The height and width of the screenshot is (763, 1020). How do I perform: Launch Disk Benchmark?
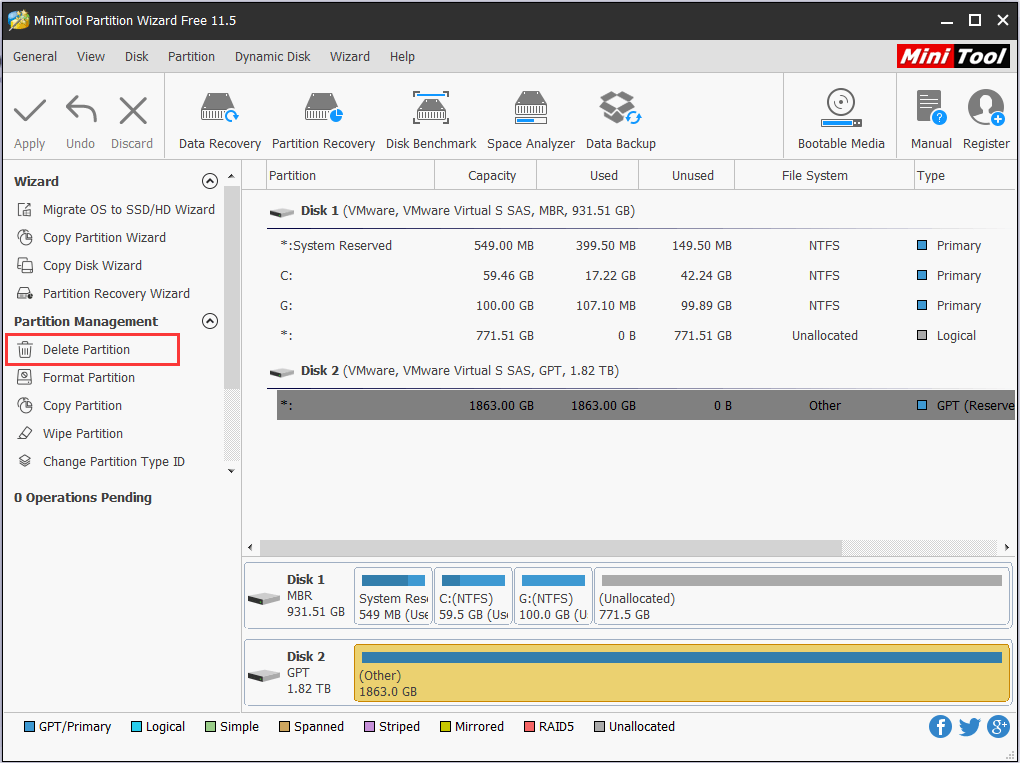click(x=431, y=121)
